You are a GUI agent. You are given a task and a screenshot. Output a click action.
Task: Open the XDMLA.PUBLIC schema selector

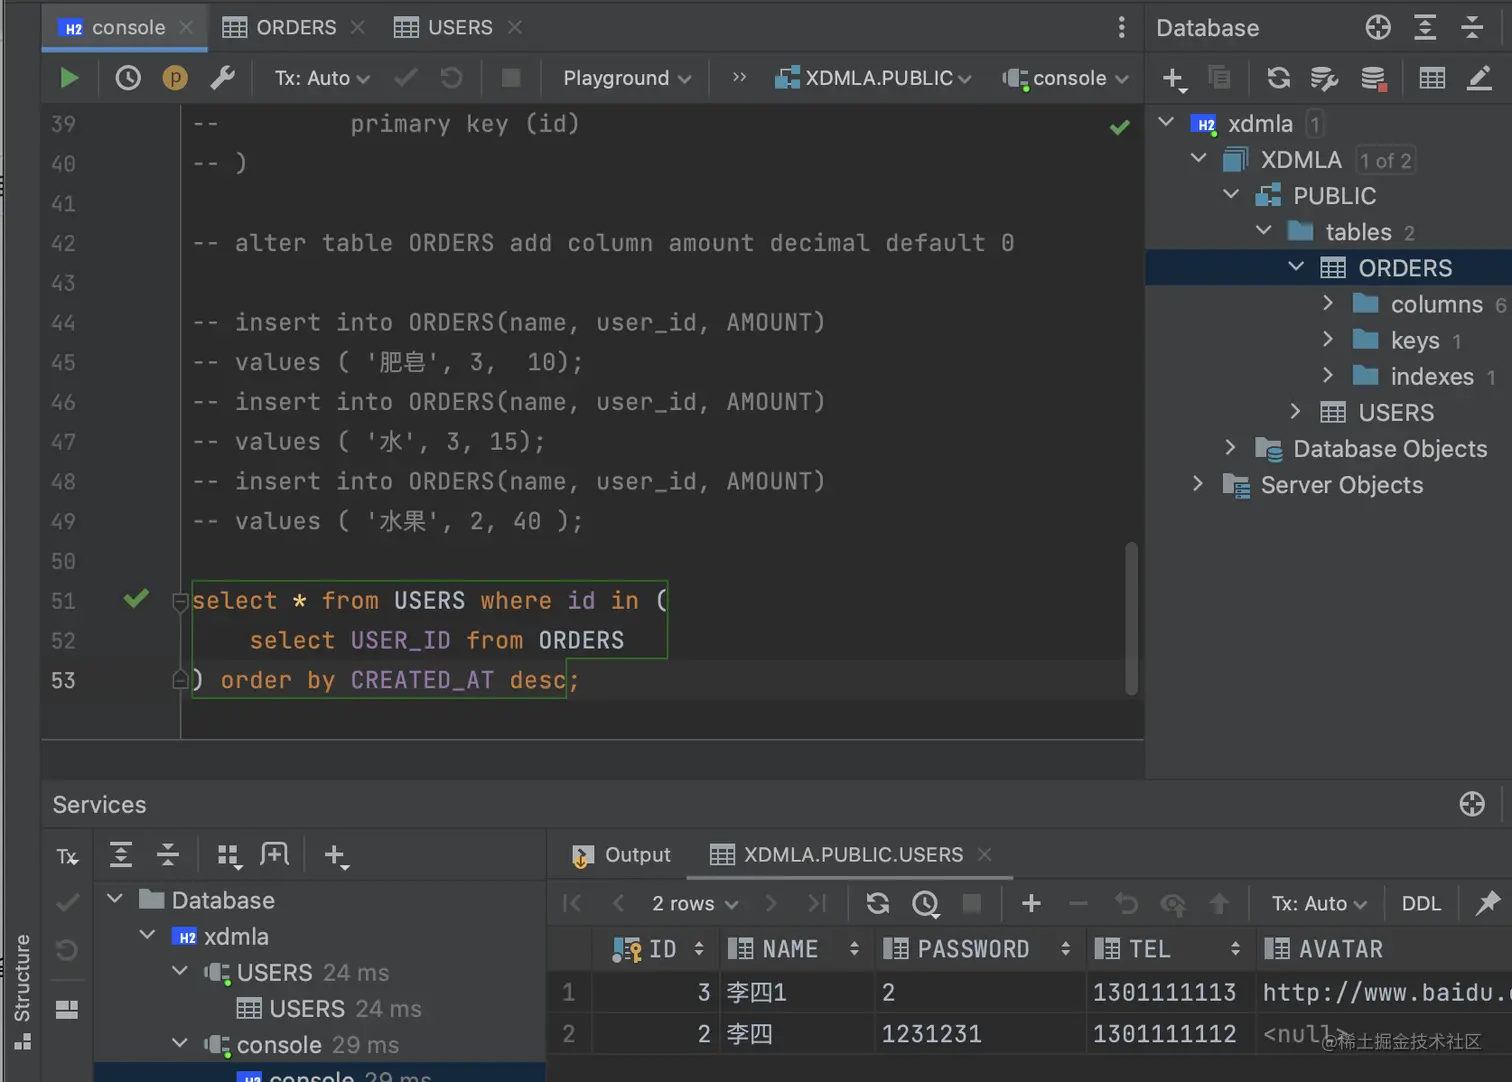[x=873, y=78]
